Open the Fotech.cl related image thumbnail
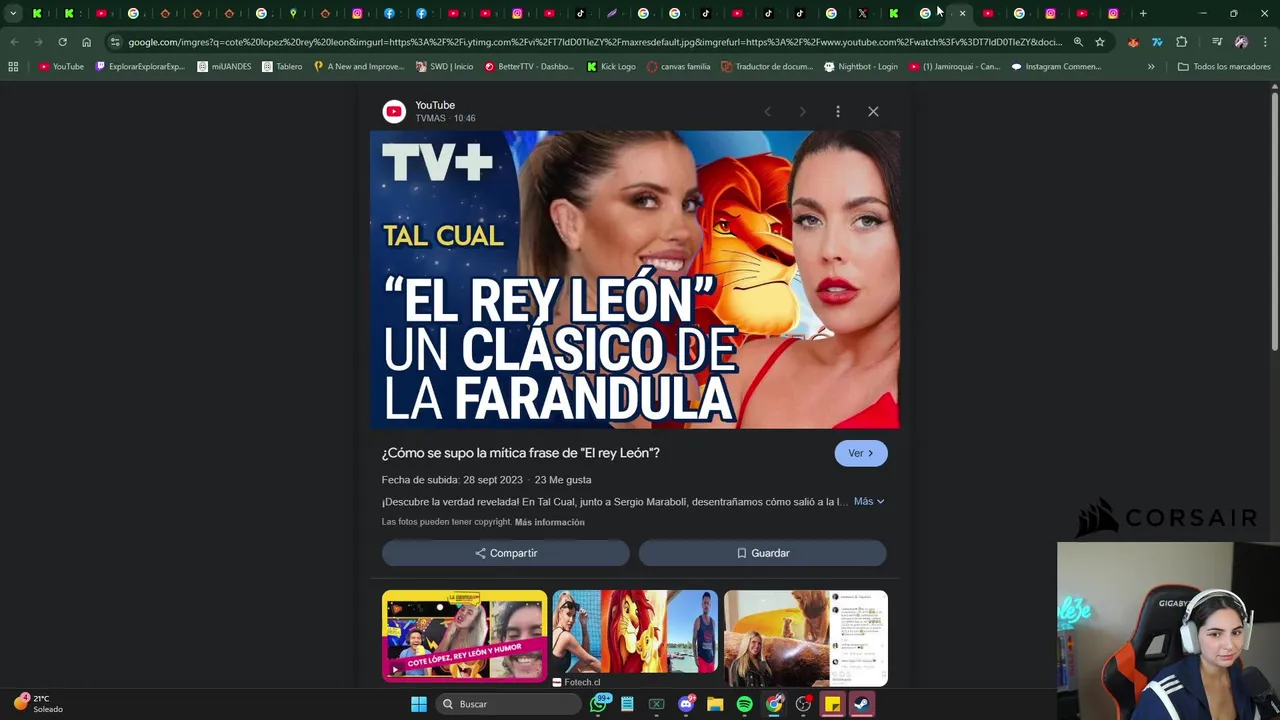1280x720 pixels. [635, 631]
